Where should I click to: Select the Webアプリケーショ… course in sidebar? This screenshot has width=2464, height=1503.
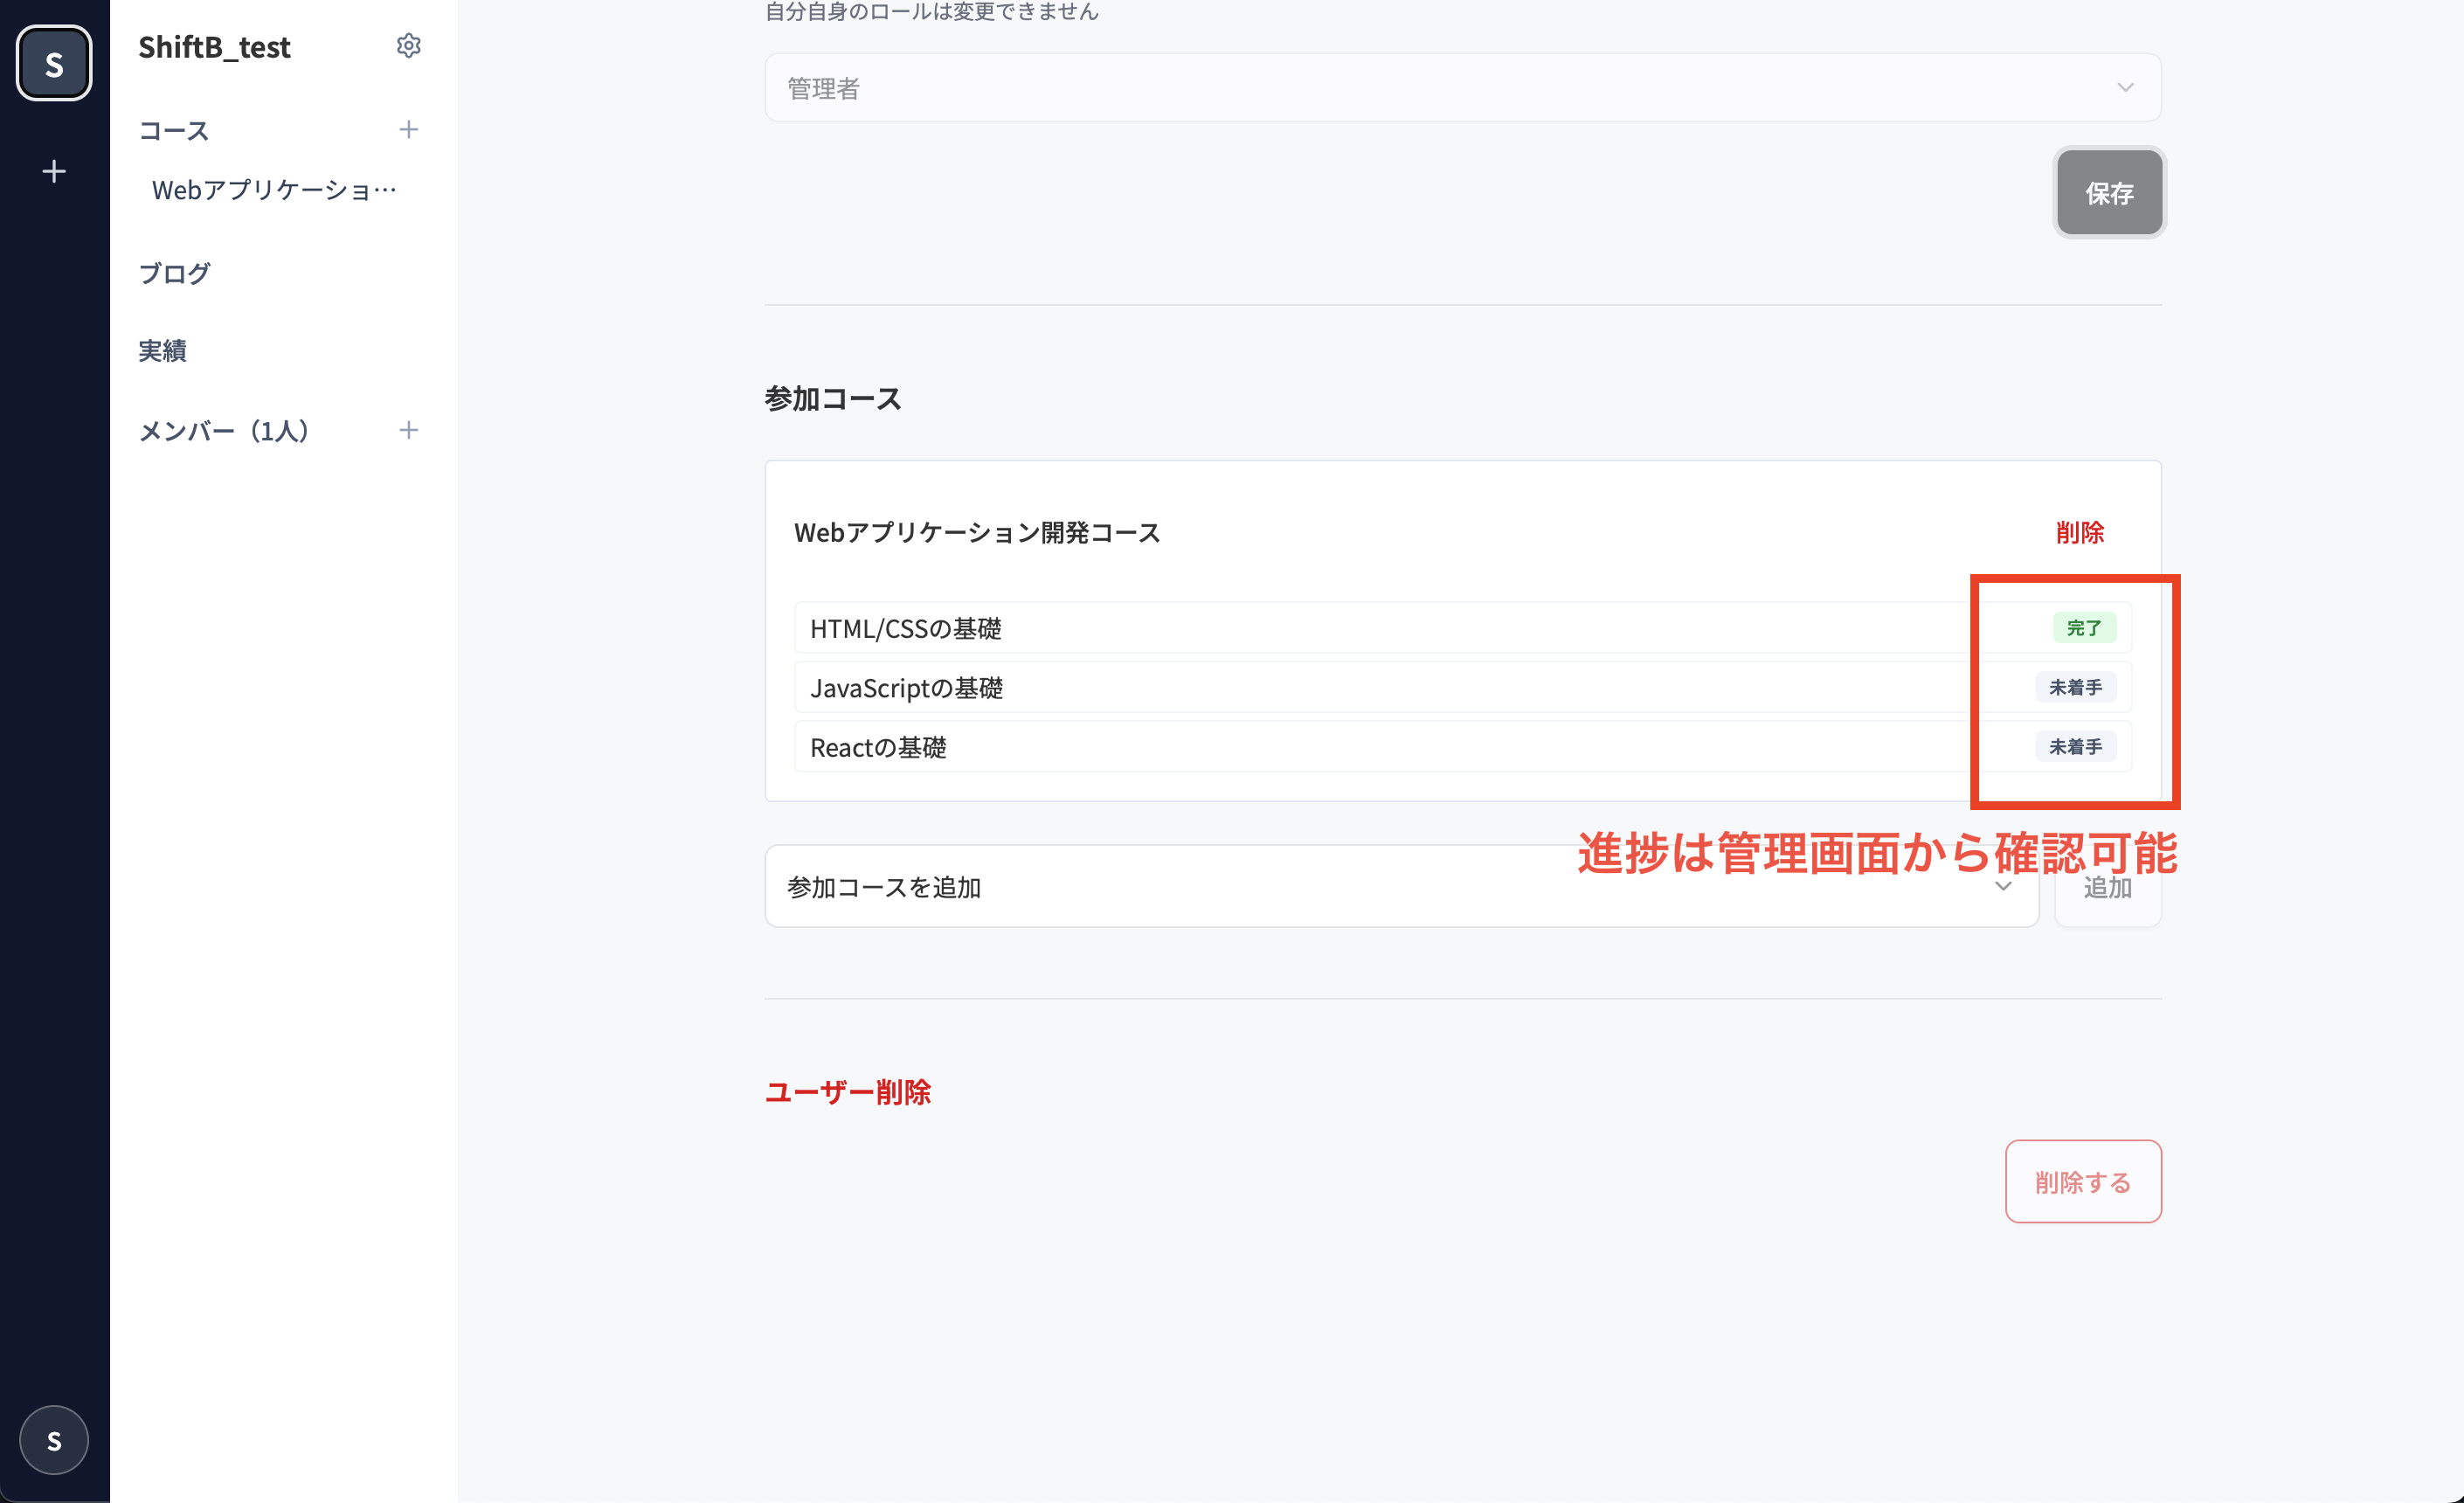point(274,190)
